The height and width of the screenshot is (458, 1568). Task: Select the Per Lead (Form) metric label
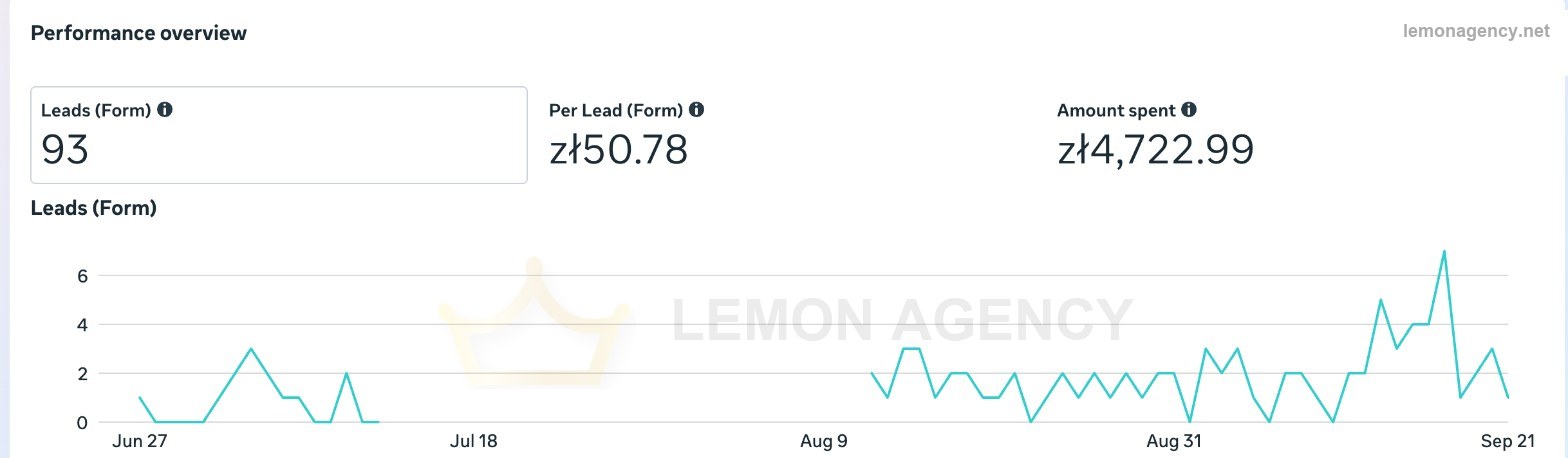[x=616, y=111]
